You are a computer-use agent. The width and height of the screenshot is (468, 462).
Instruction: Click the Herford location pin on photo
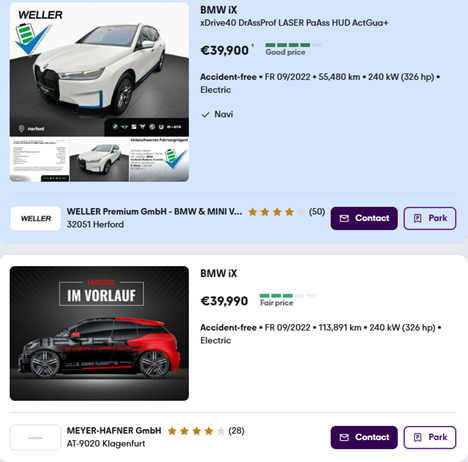[21, 128]
